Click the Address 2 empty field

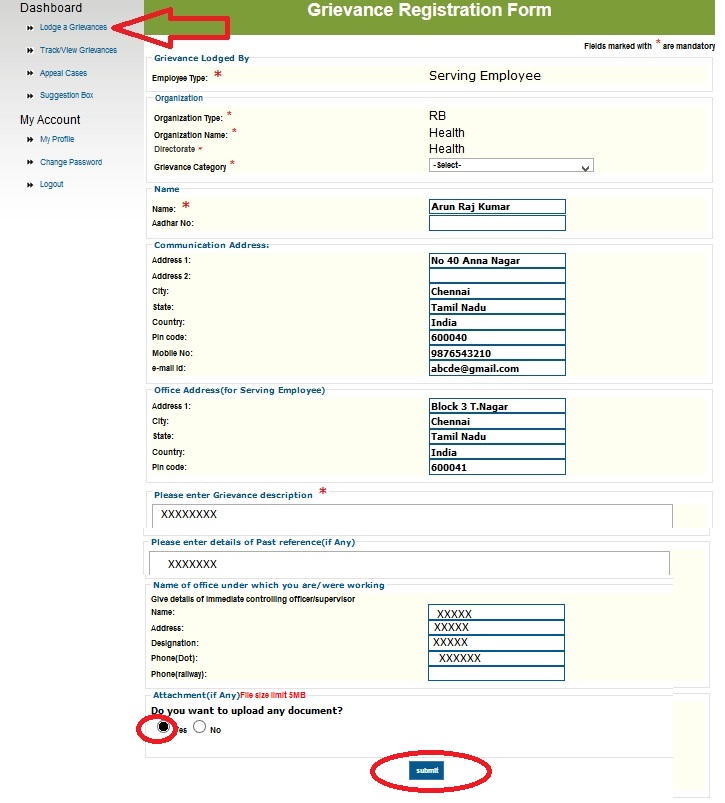pos(497,276)
